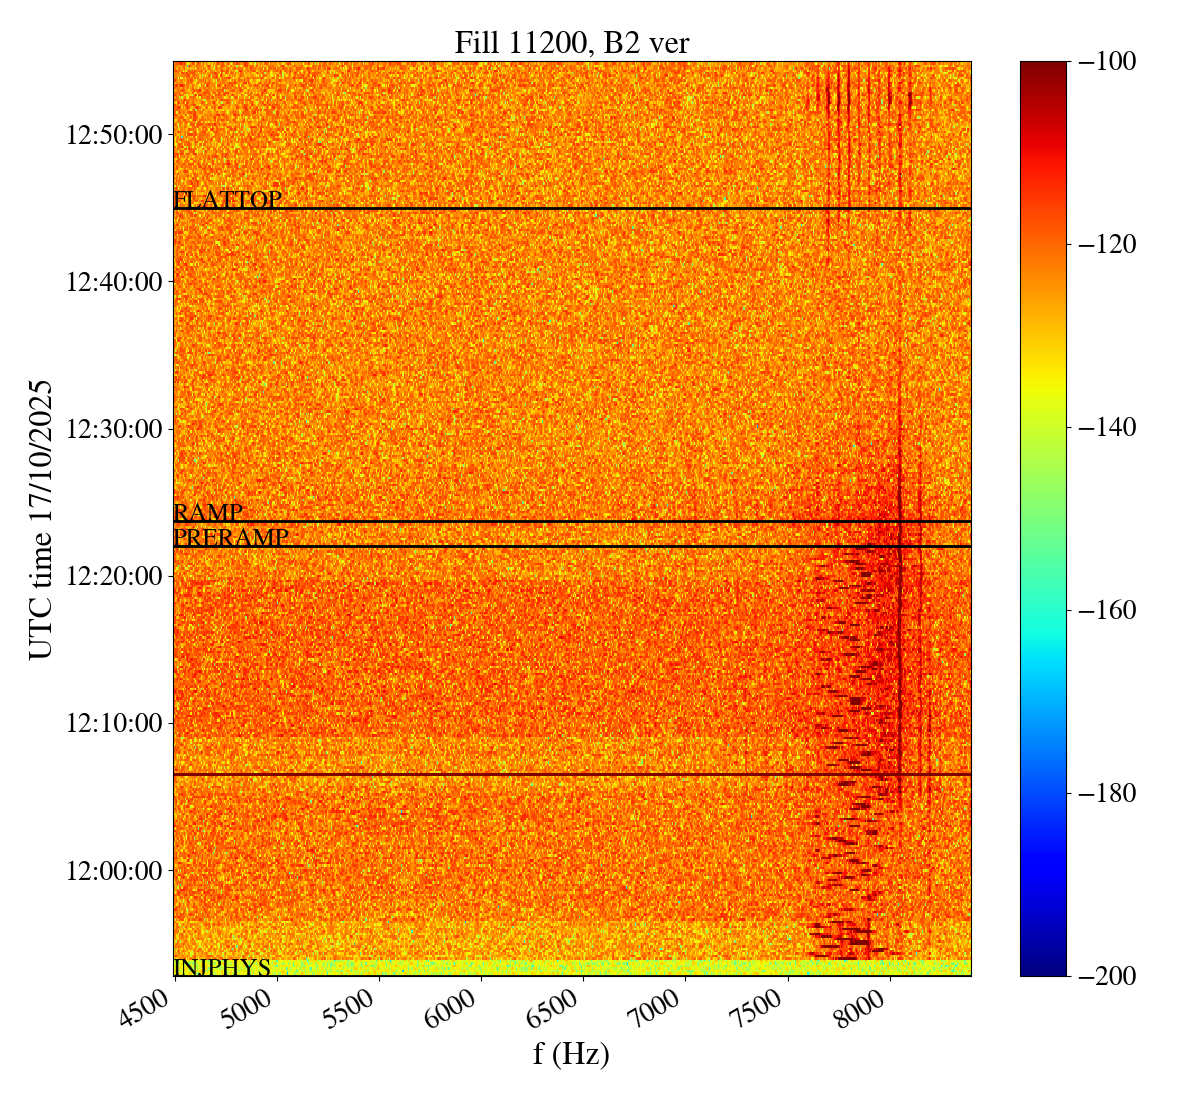Click the UTC time y-axis label
This screenshot has width=1200, height=1100.
click(41, 519)
